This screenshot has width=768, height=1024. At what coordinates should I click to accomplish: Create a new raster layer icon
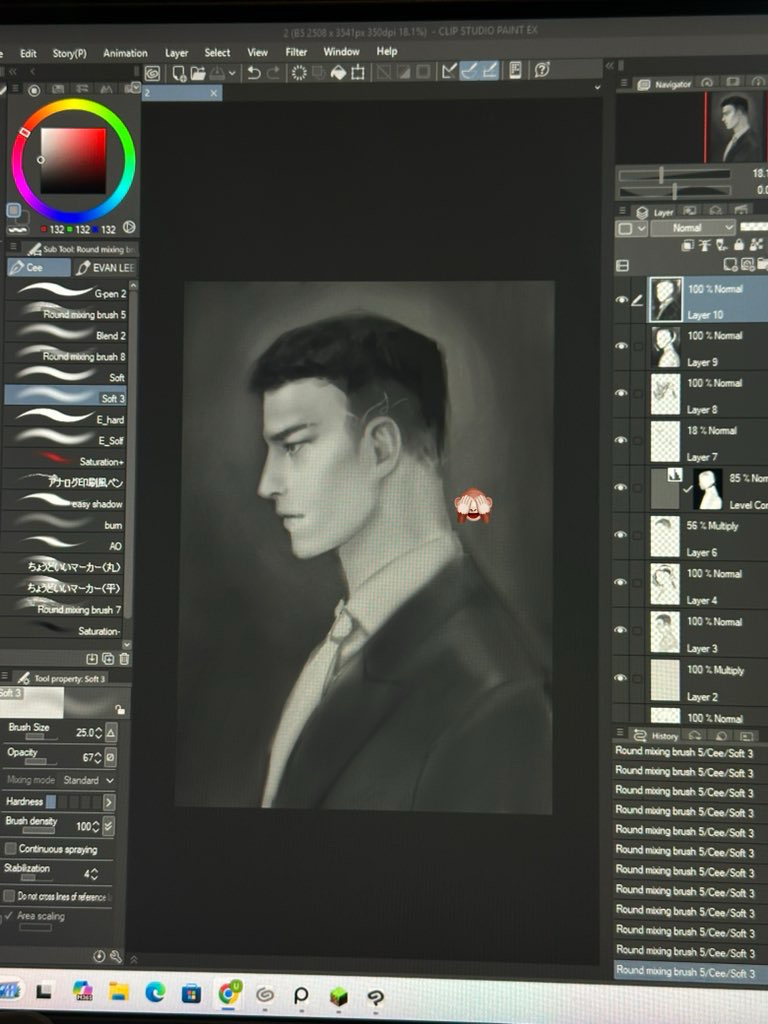pyautogui.click(x=732, y=265)
